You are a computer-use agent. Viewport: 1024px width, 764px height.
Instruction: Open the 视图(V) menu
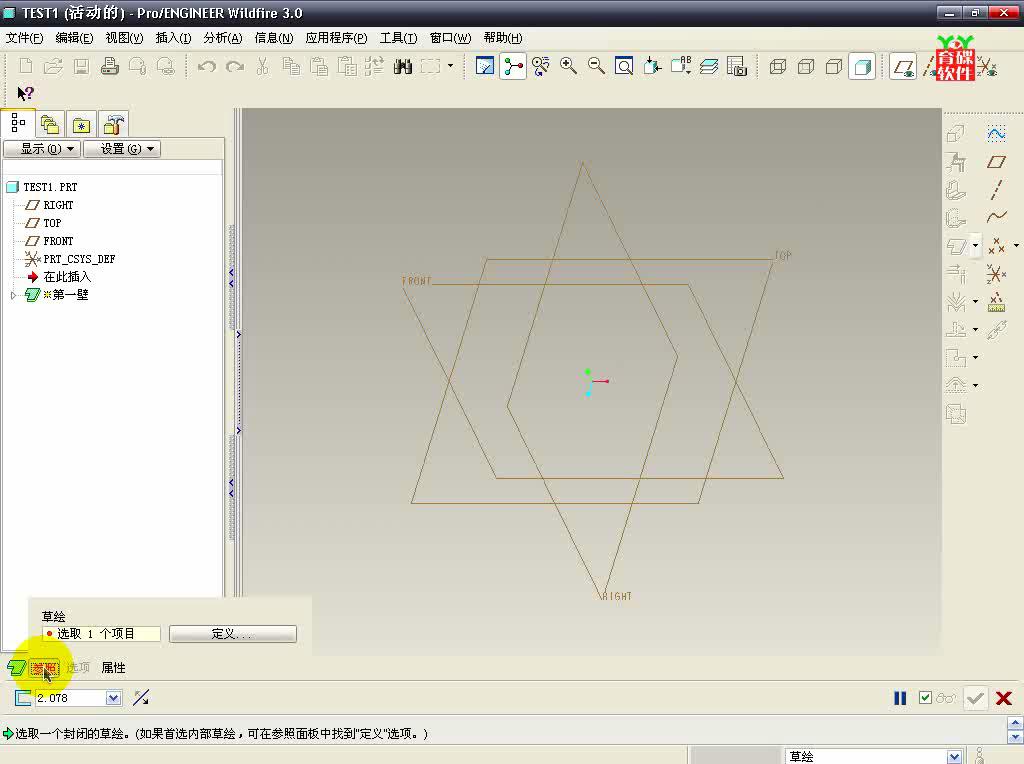point(124,38)
